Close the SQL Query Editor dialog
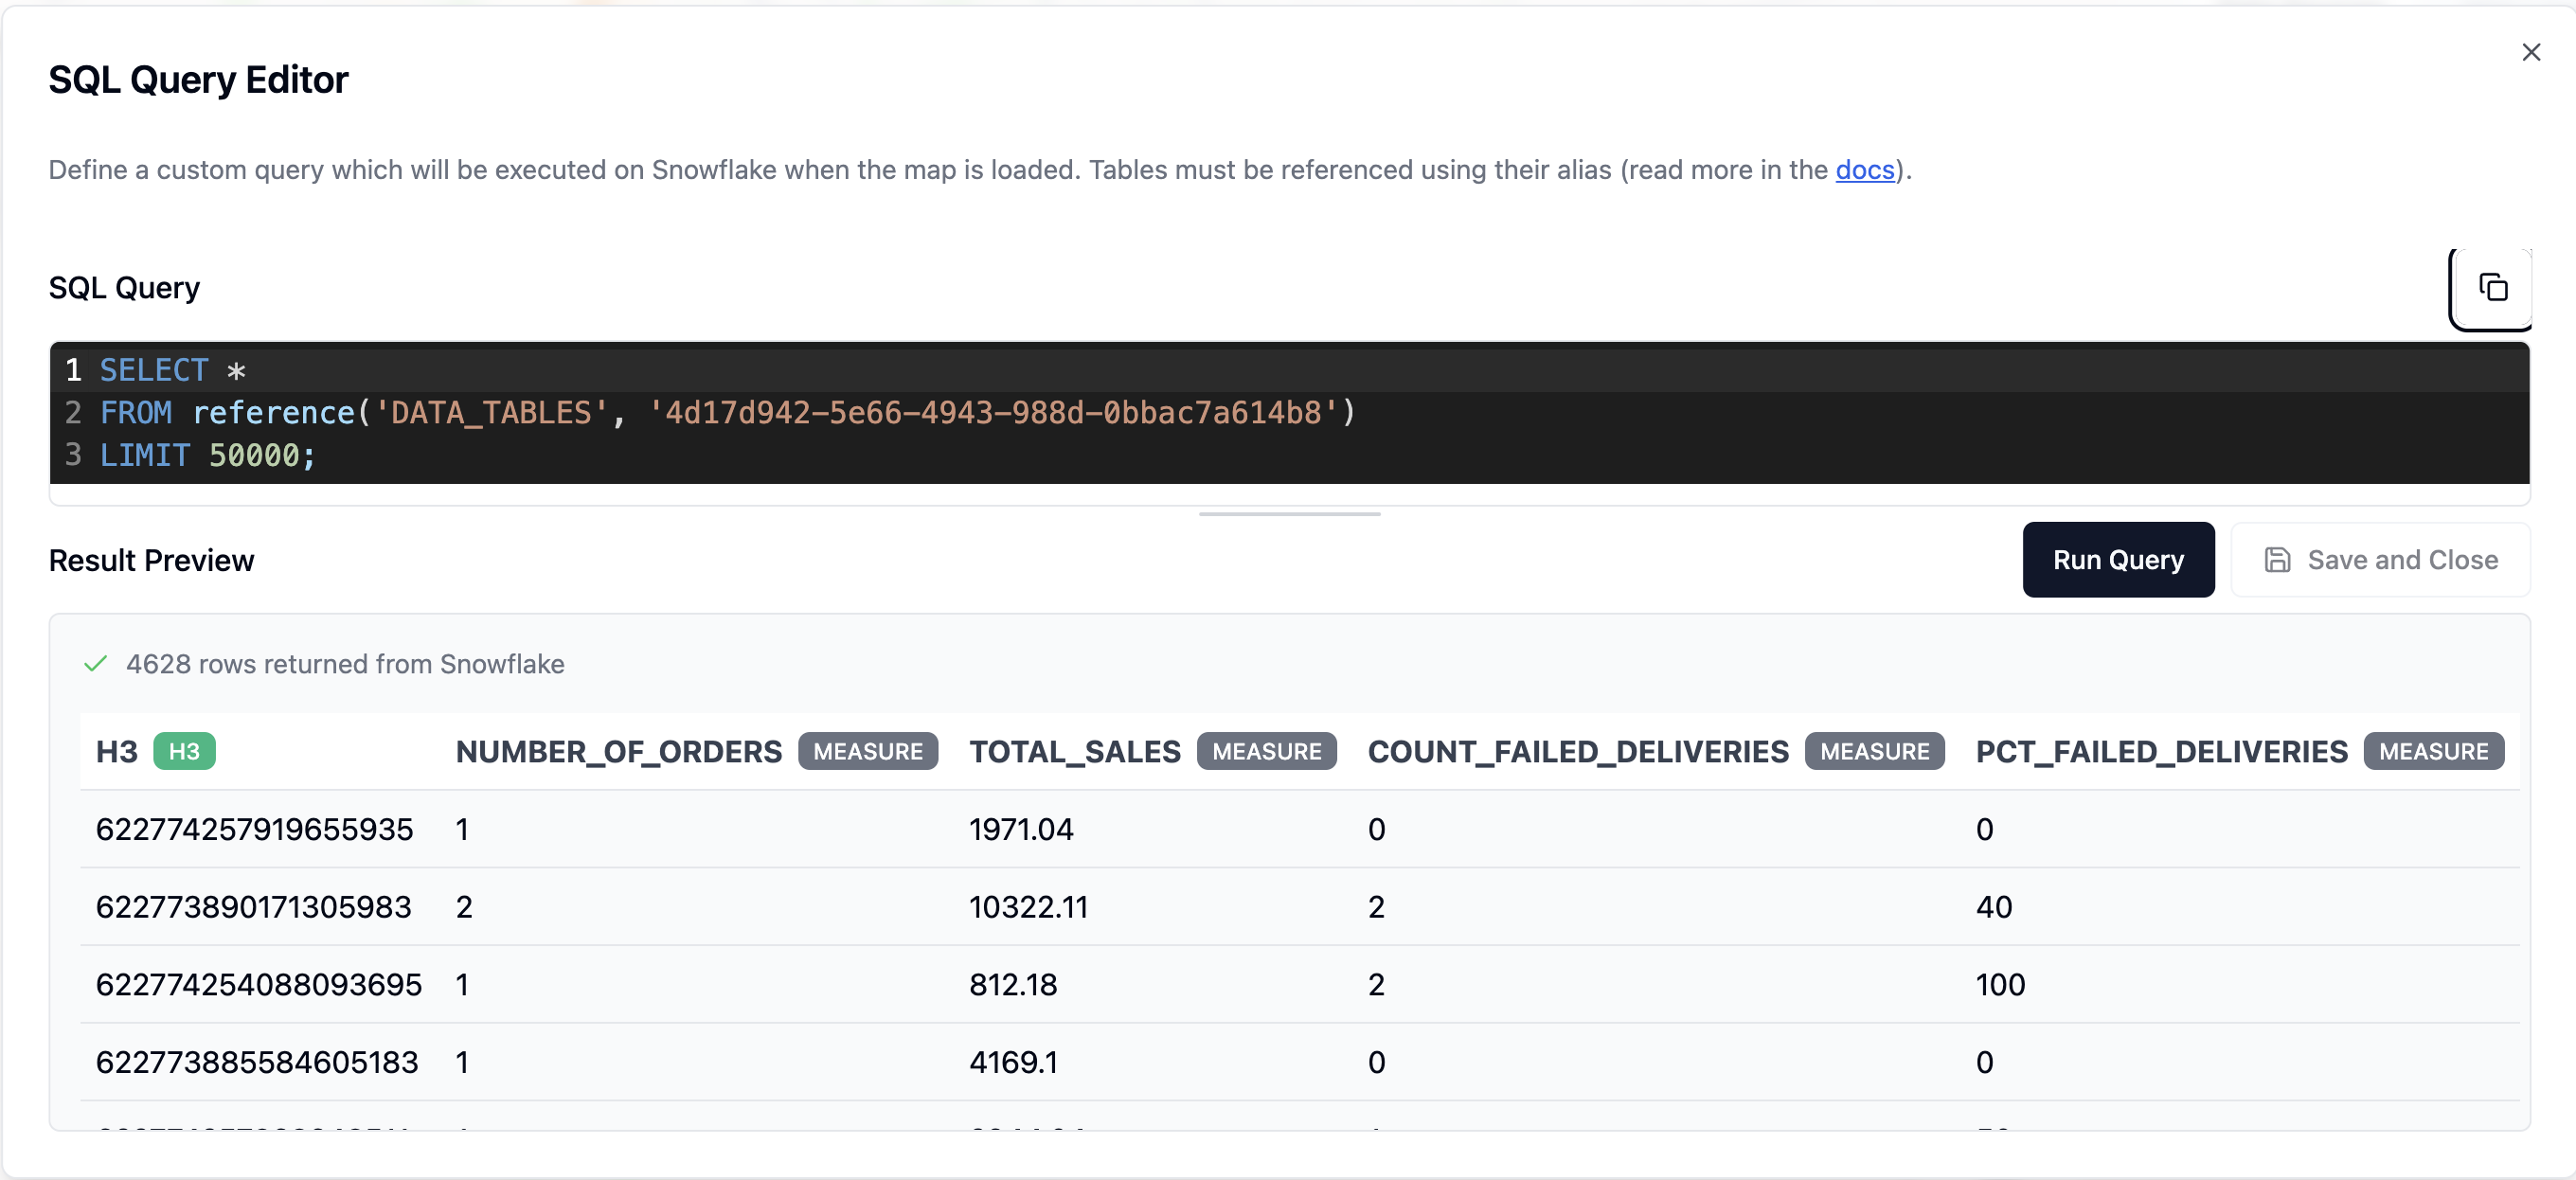 (2532, 52)
